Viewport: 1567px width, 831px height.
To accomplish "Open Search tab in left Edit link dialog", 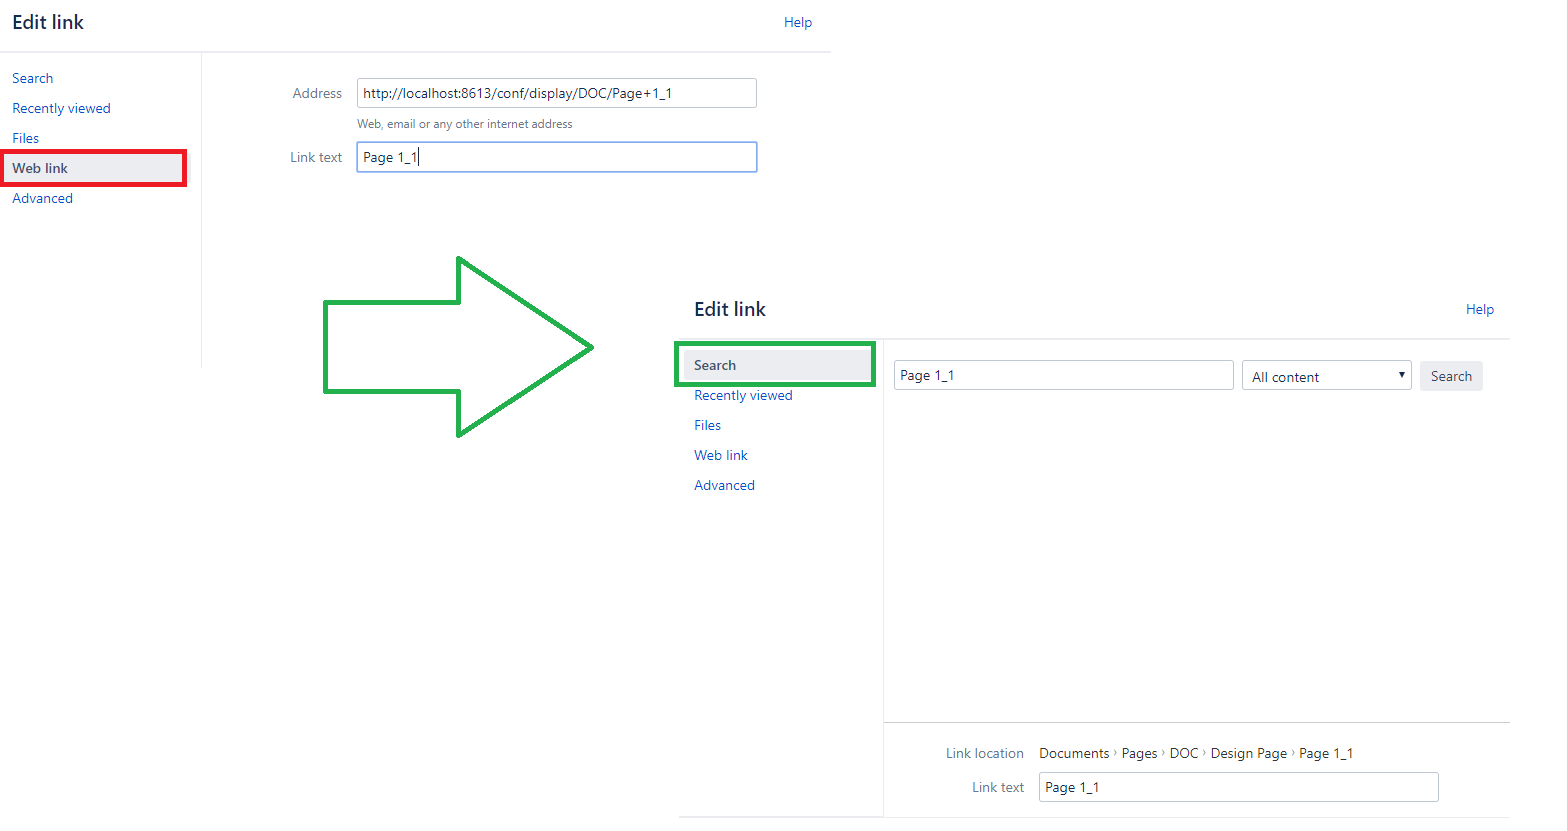I will click(32, 78).
